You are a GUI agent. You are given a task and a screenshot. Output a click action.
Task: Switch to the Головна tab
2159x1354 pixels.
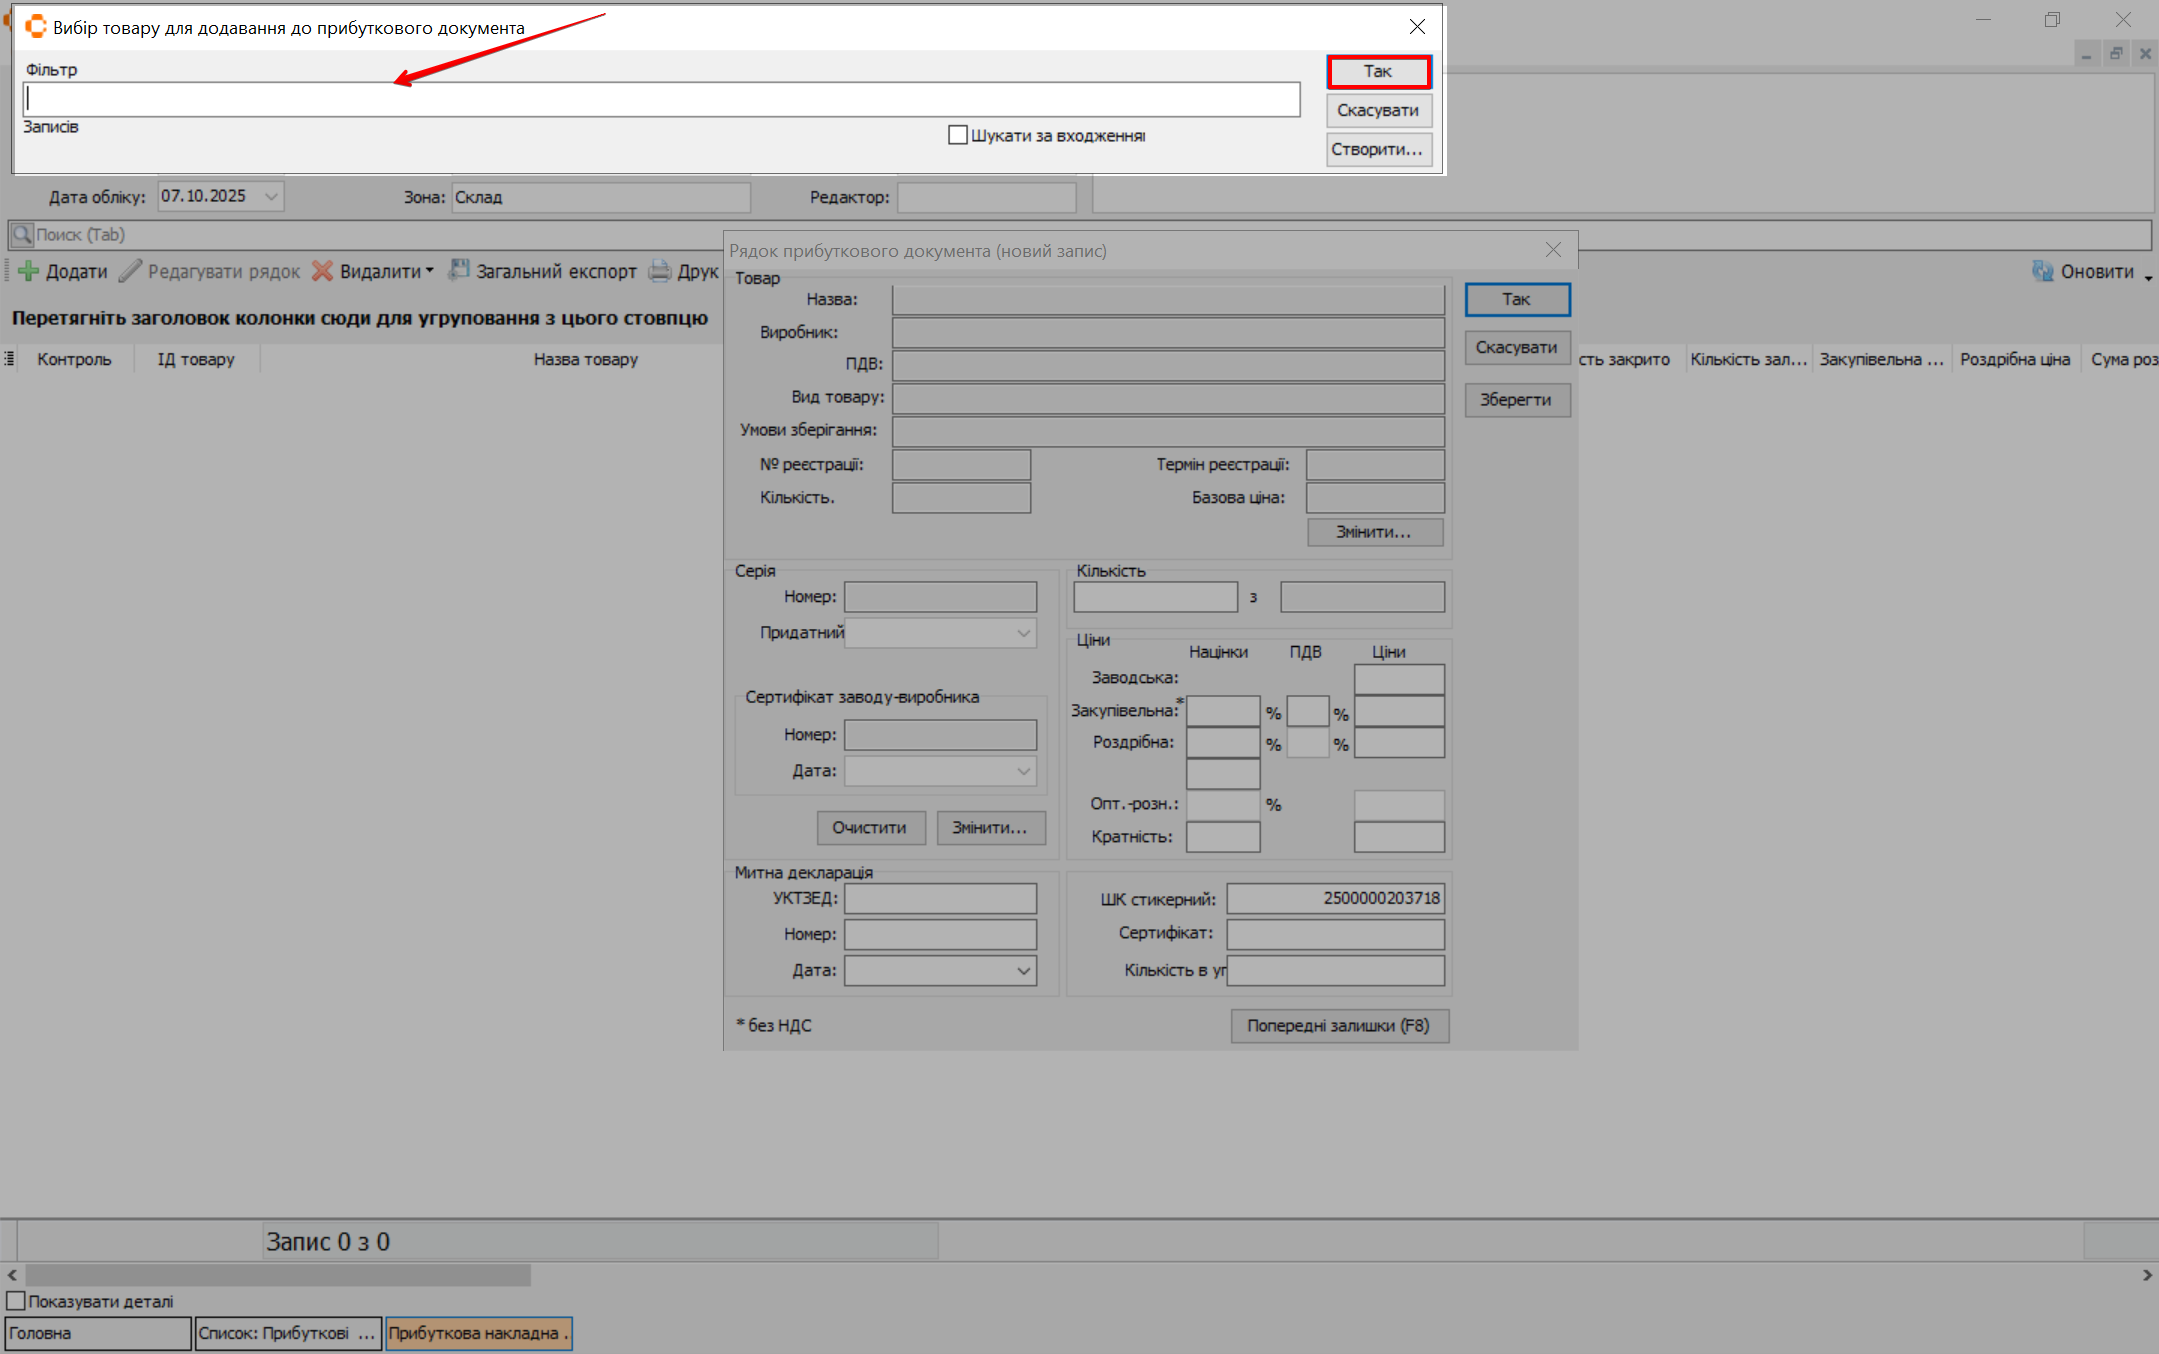coord(97,1333)
